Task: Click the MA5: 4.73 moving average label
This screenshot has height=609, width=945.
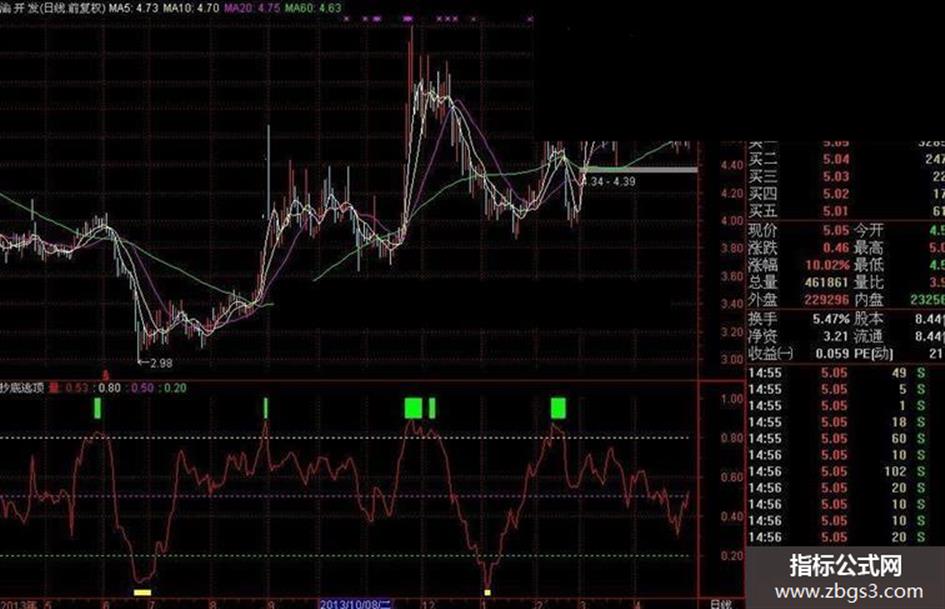Action: [x=134, y=8]
